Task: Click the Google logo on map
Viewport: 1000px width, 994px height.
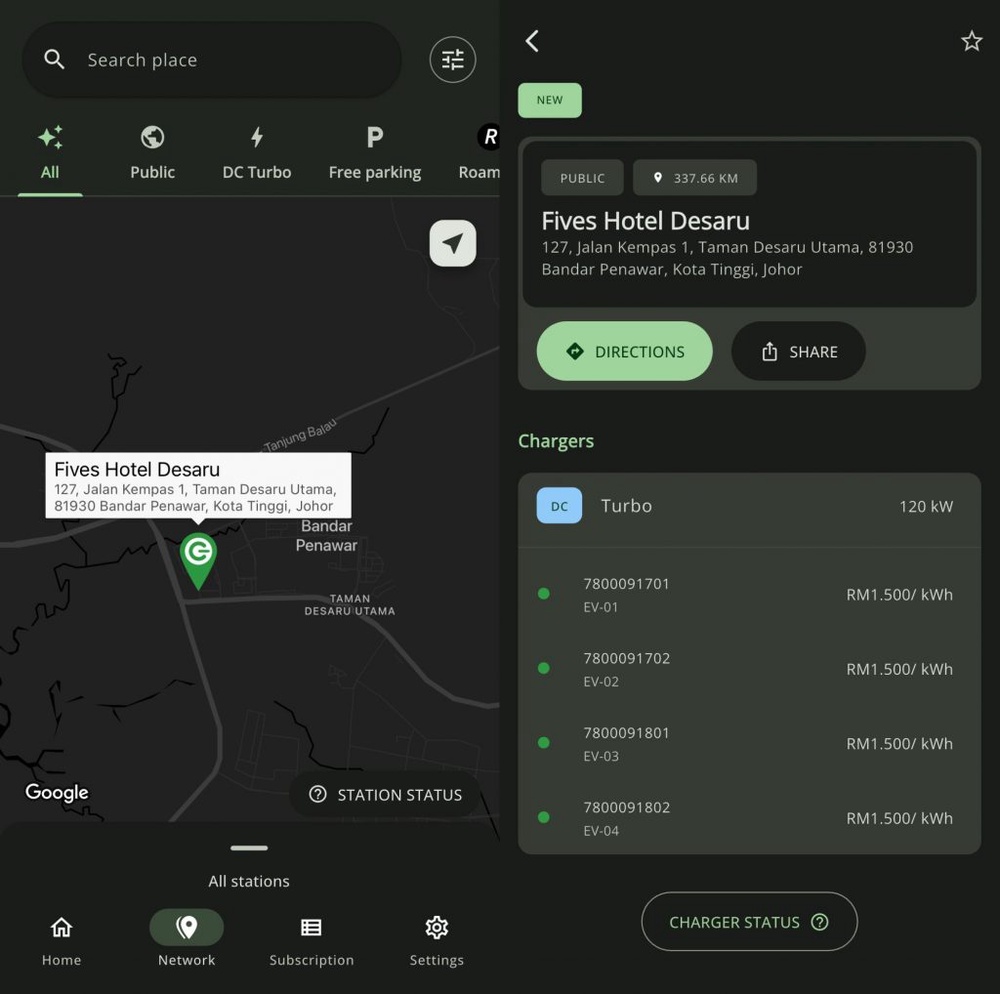Action: tap(57, 792)
